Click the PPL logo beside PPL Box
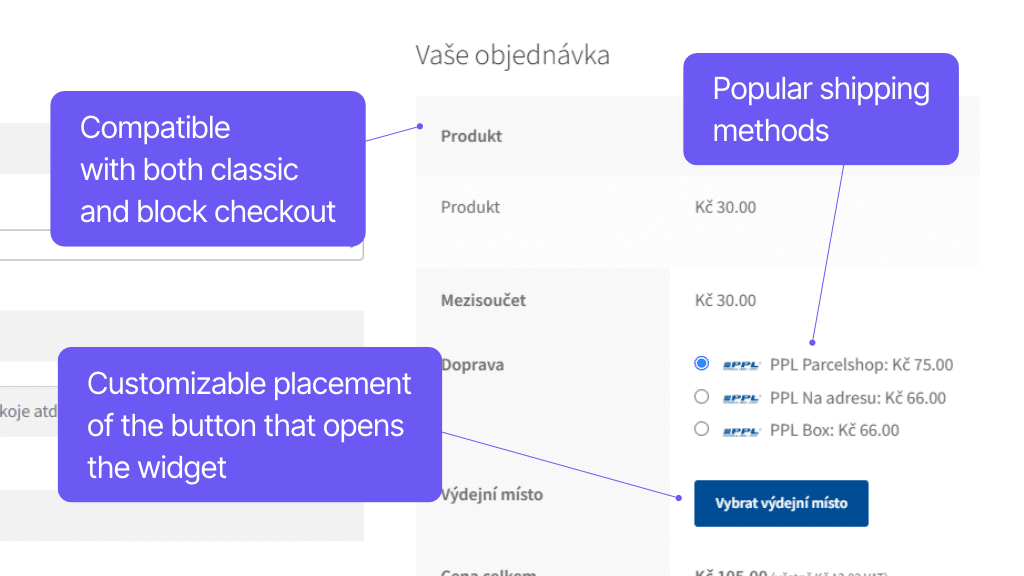1024x576 pixels. 742,431
